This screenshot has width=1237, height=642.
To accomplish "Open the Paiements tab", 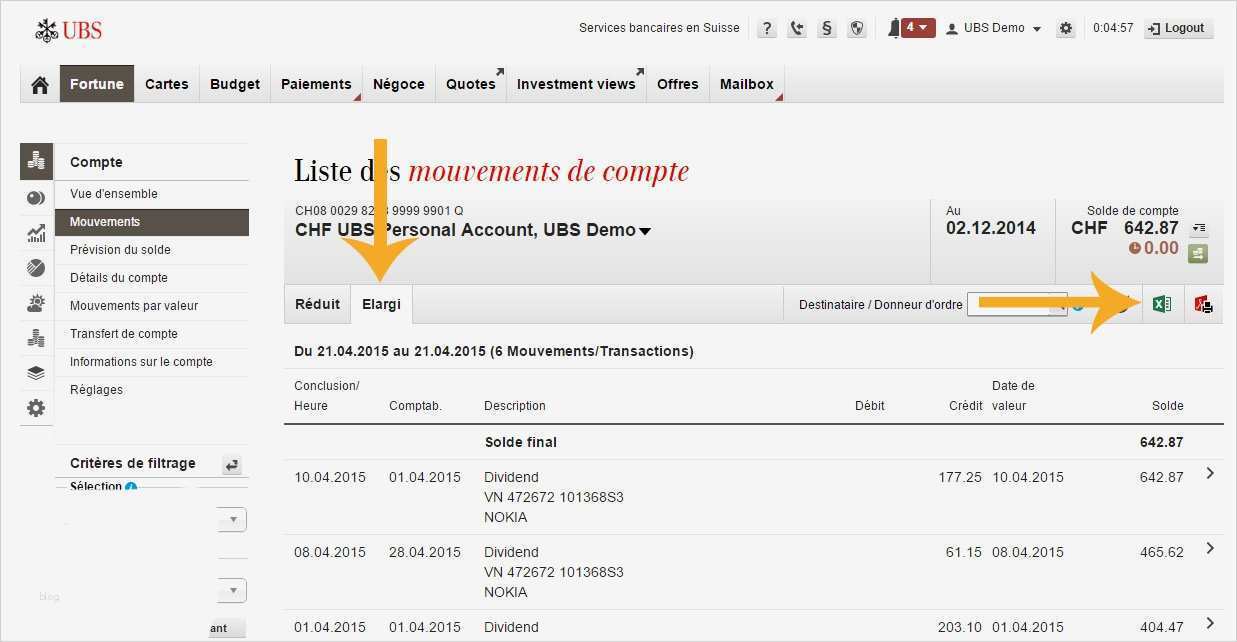I will [x=316, y=84].
